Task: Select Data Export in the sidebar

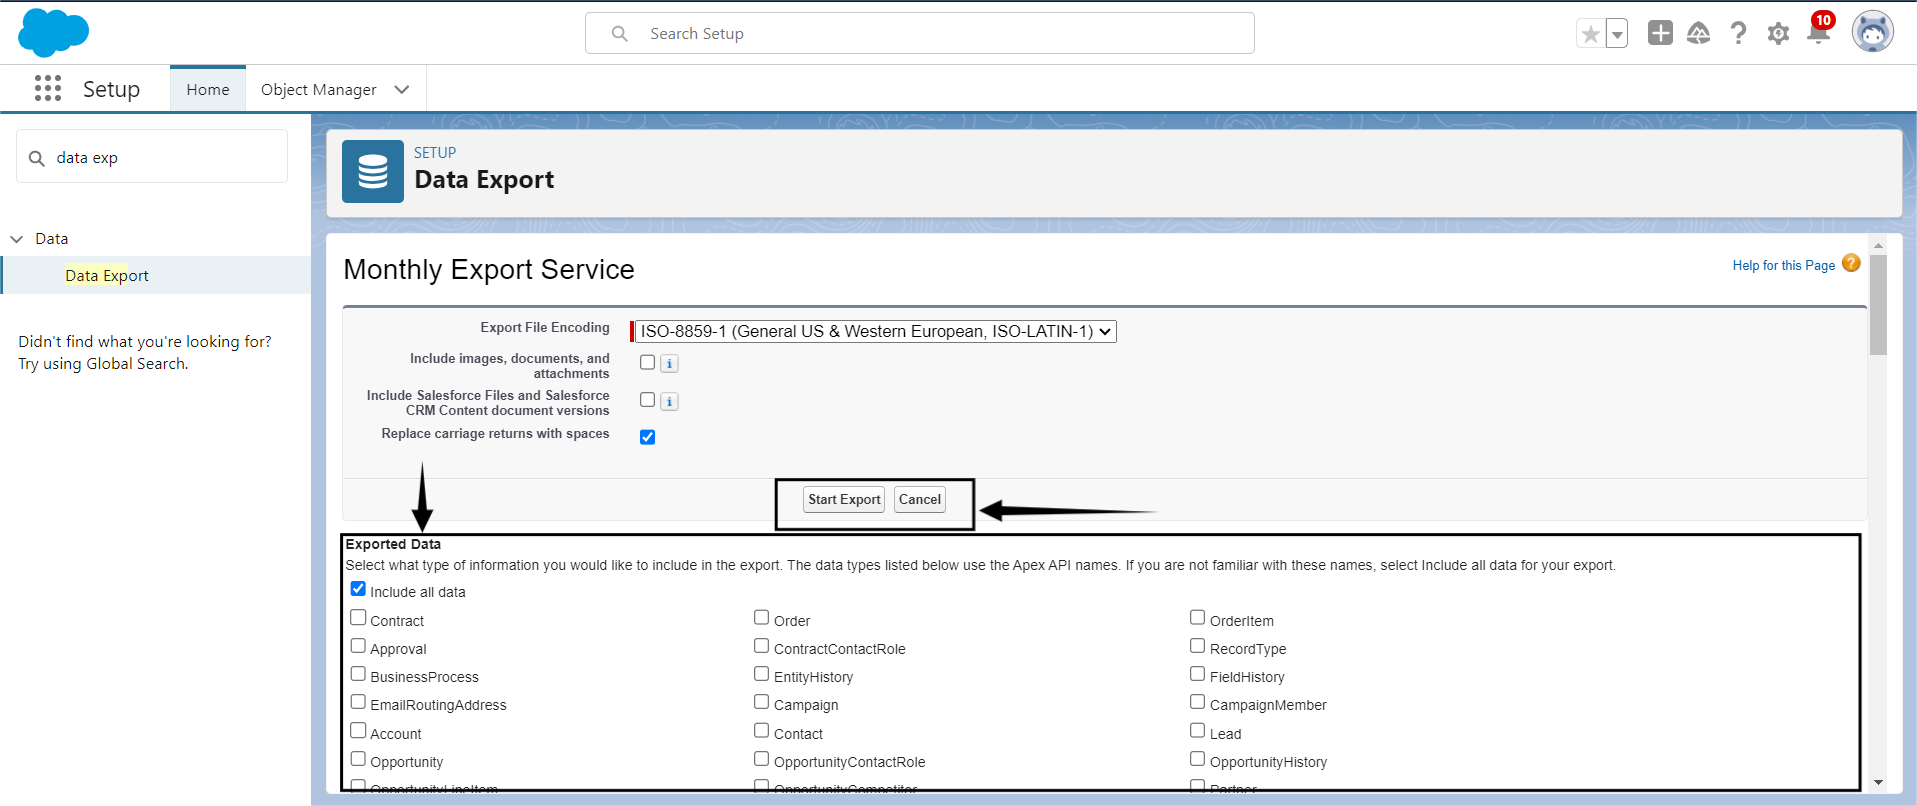Action: click(x=107, y=275)
